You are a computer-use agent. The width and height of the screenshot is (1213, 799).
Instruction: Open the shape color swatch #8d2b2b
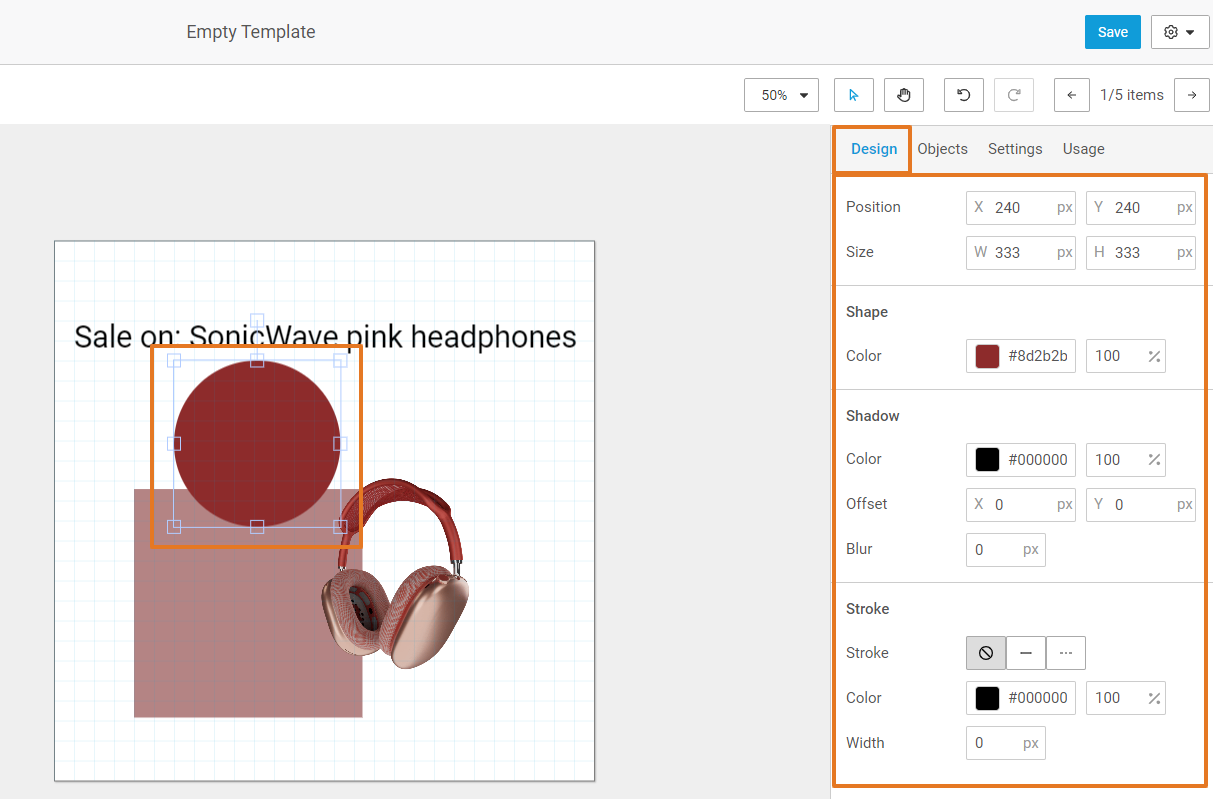point(987,356)
